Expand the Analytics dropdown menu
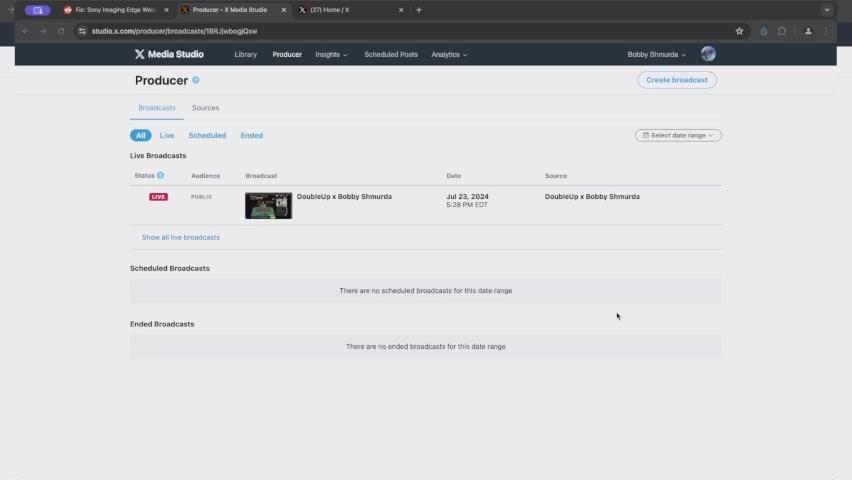The width and height of the screenshot is (852, 480). click(x=449, y=54)
